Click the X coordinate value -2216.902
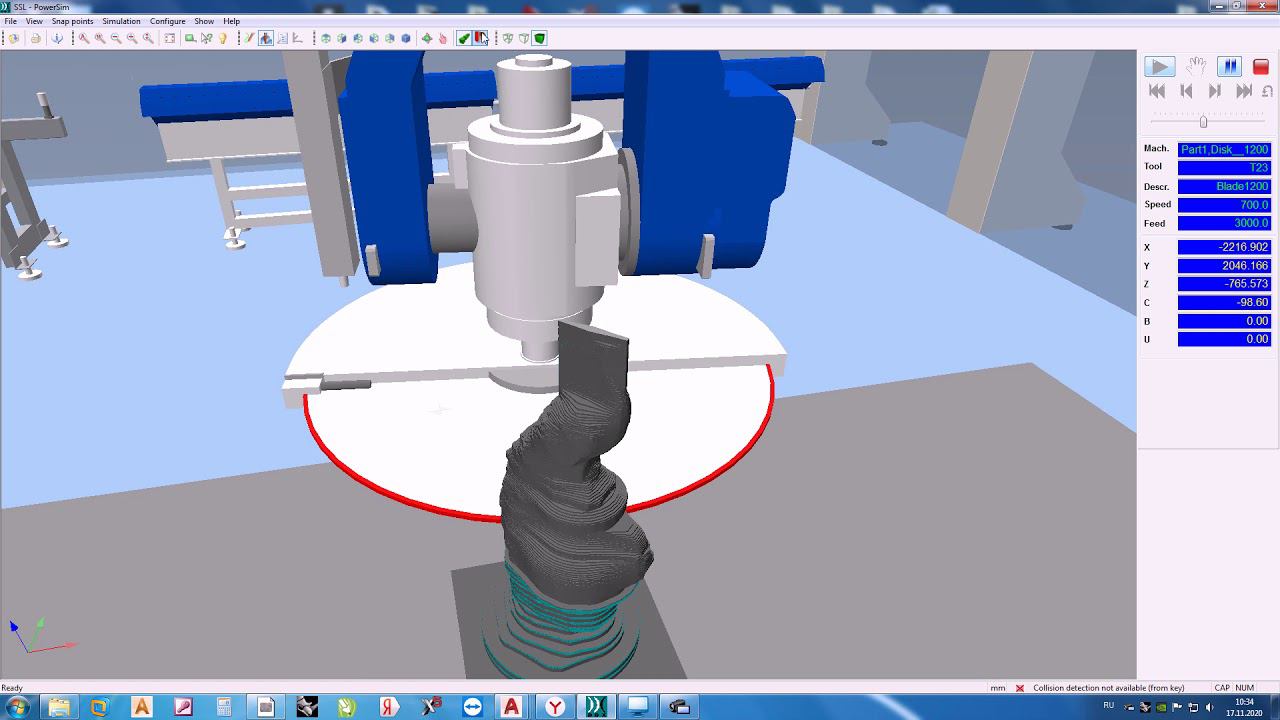1280x720 pixels. (1224, 247)
